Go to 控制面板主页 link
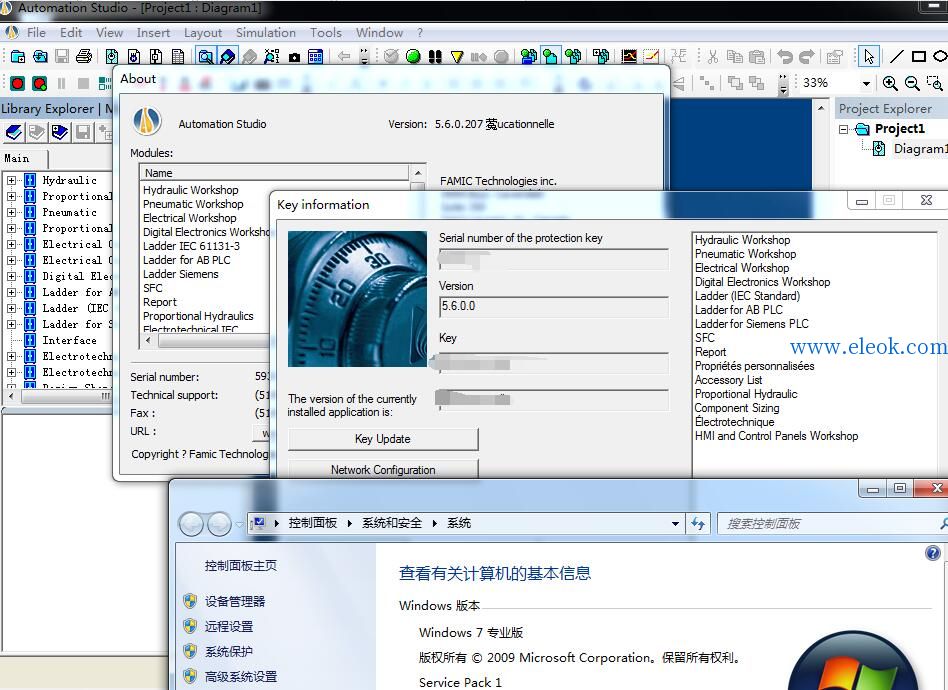This screenshot has height=690, width=948. click(241, 565)
